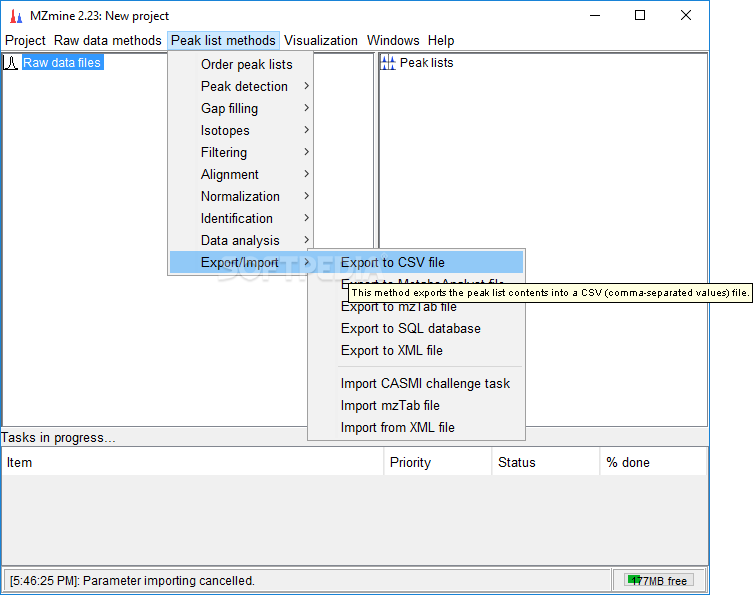Screen dimensions: 753x595
Task: Open the Windows menu
Action: (393, 40)
